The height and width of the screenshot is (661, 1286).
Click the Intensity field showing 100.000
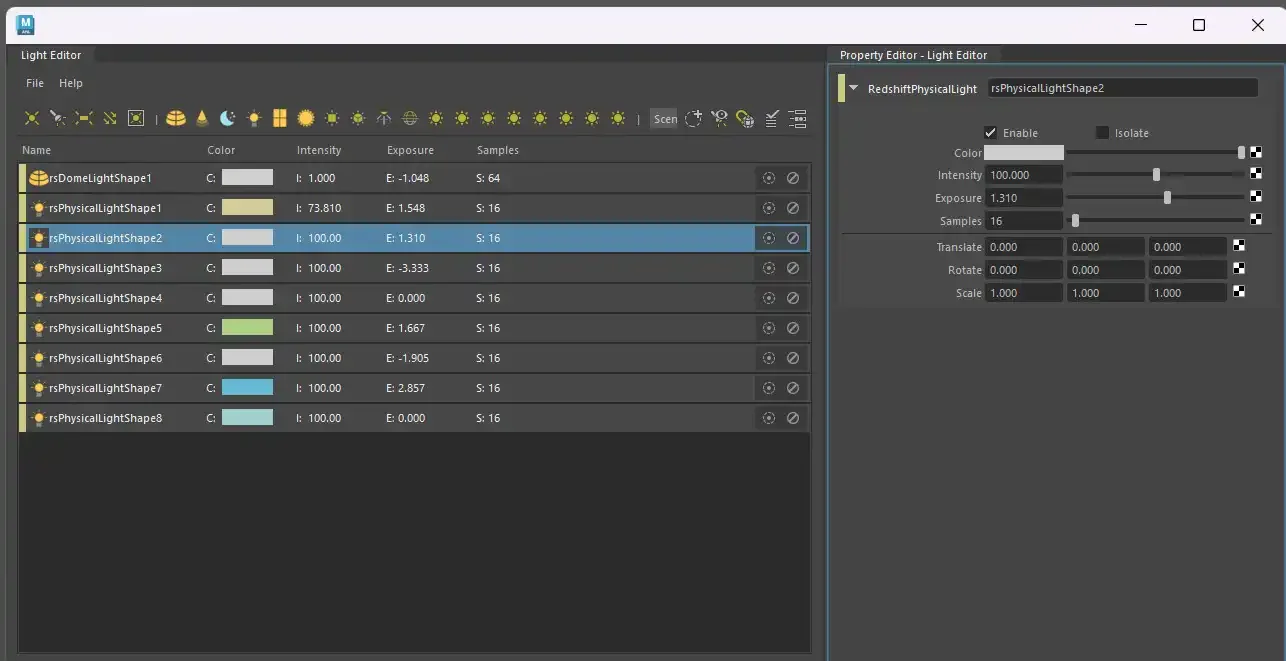coord(1024,175)
